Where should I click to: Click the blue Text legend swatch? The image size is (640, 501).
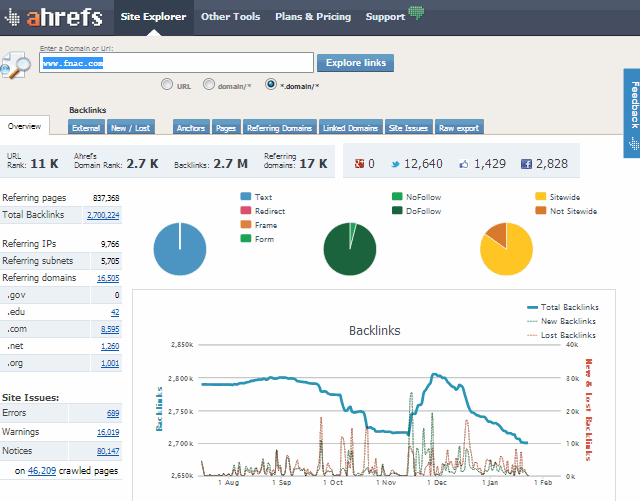(246, 196)
